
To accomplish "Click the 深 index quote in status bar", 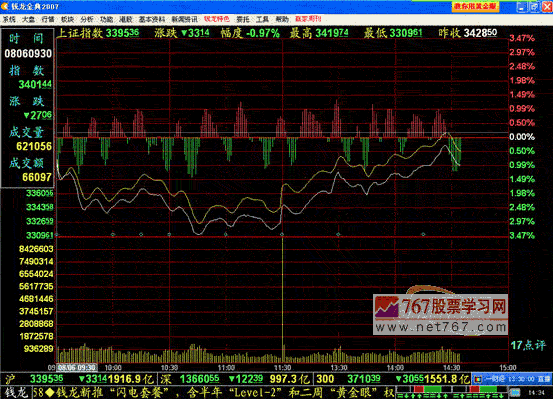I will [235, 379].
